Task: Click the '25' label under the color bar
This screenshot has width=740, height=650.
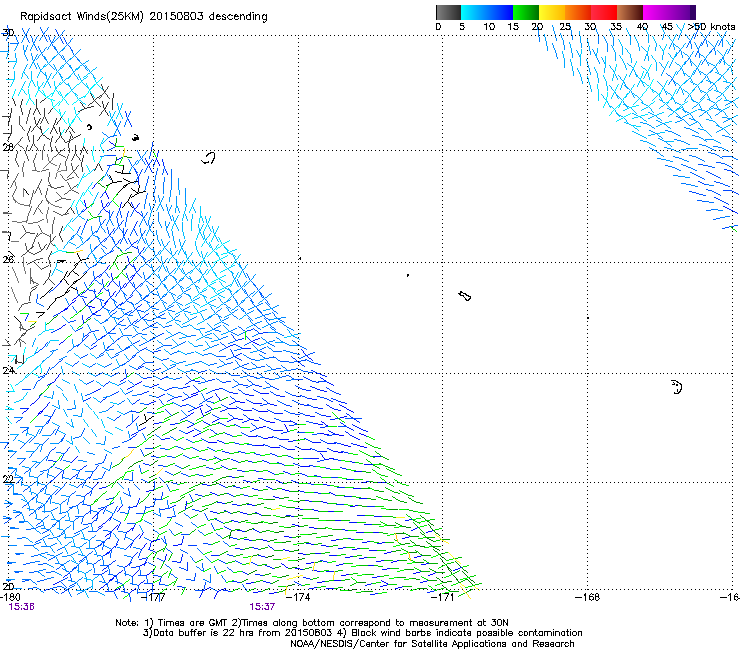Action: point(565,27)
